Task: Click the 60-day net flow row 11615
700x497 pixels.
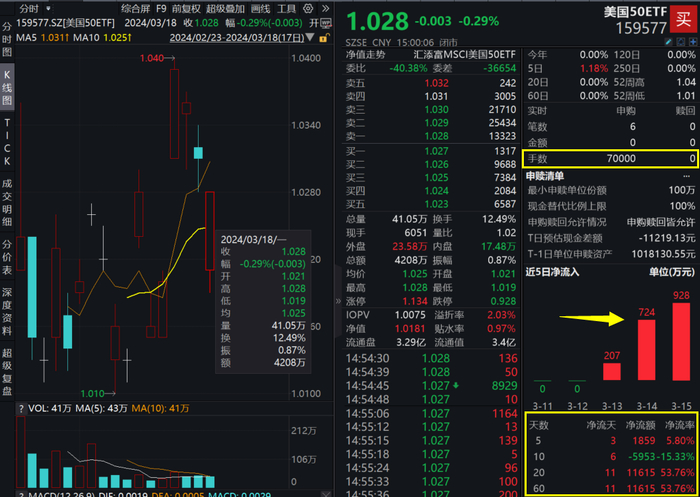Action: 611,489
